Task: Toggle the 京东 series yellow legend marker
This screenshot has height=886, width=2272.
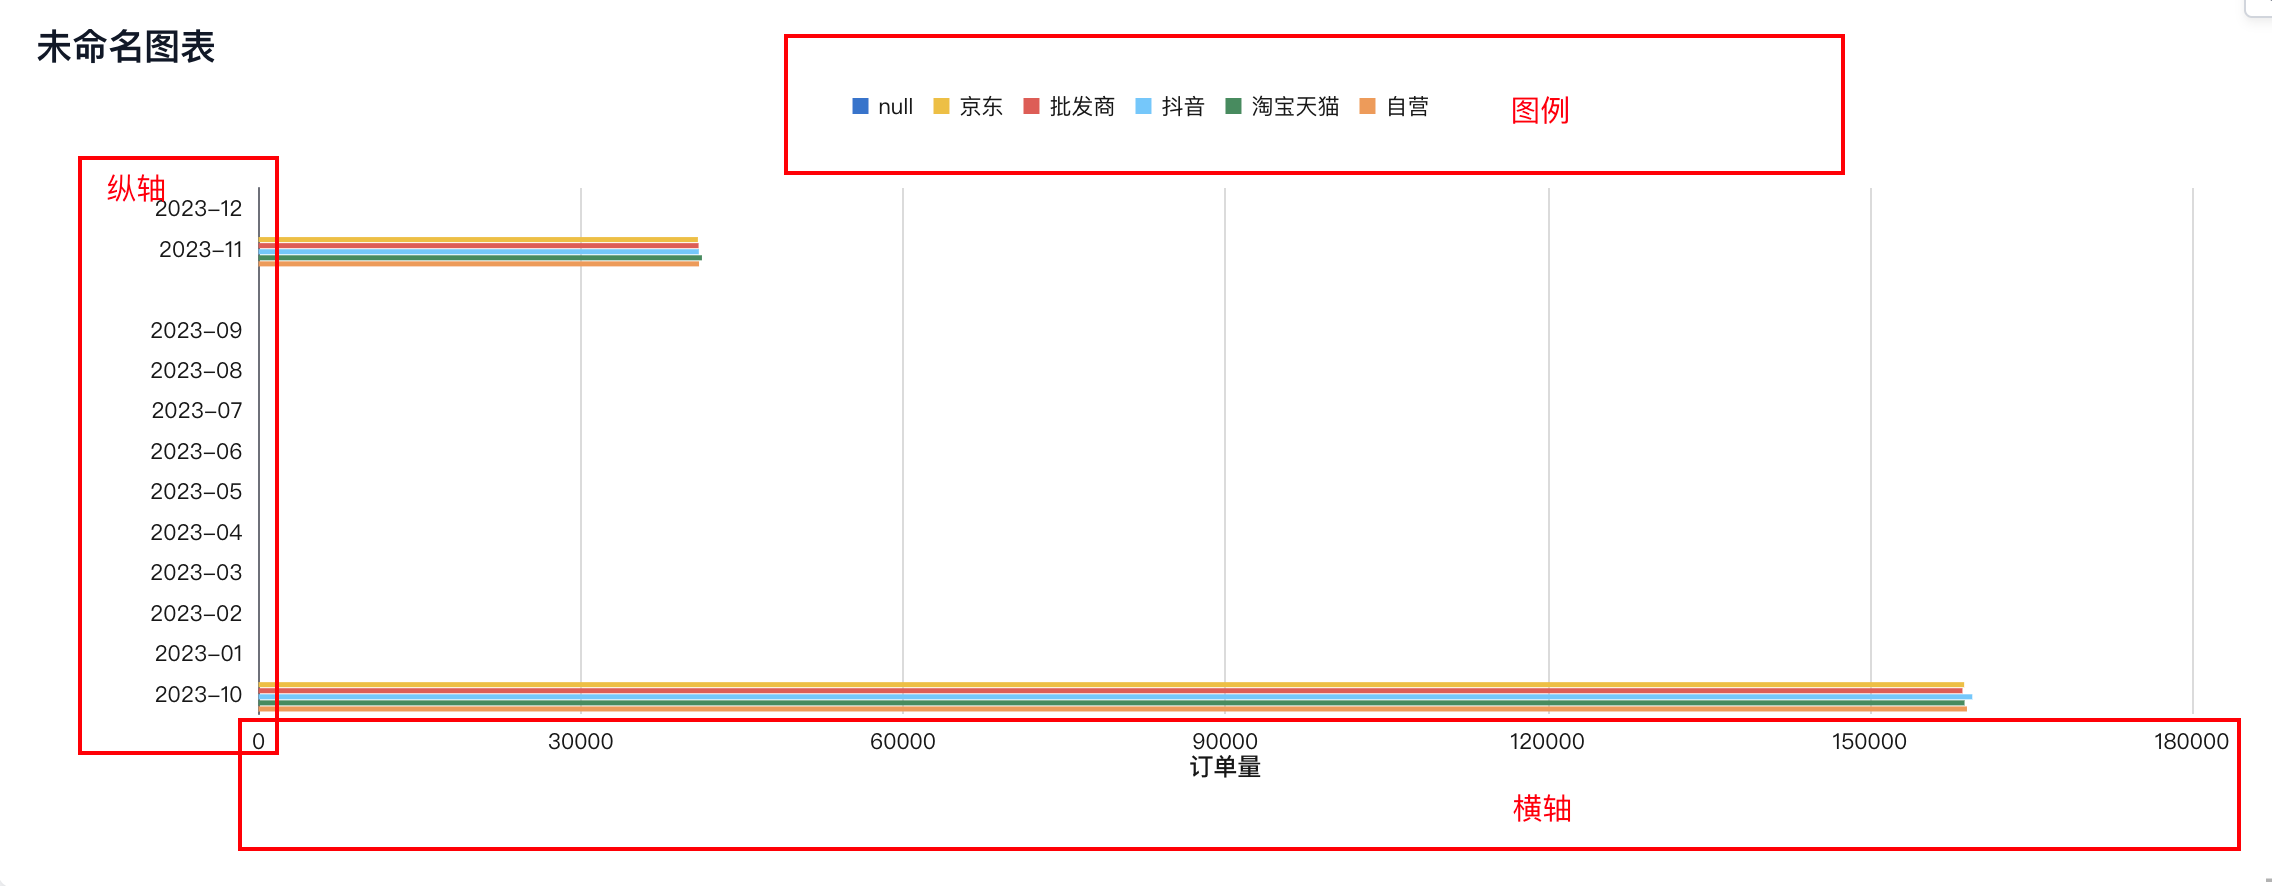Action: tap(941, 106)
